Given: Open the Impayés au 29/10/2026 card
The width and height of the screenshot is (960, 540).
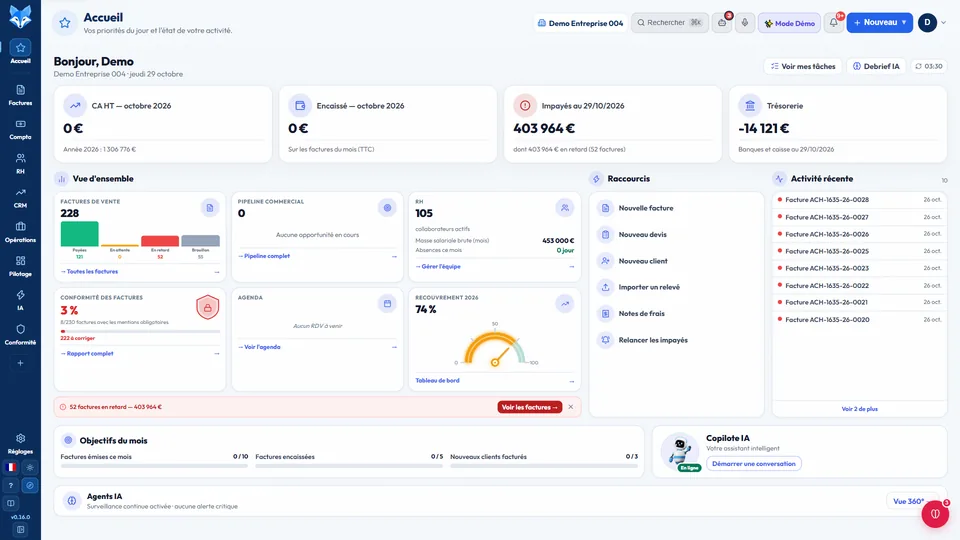Looking at the screenshot, I should [x=613, y=124].
